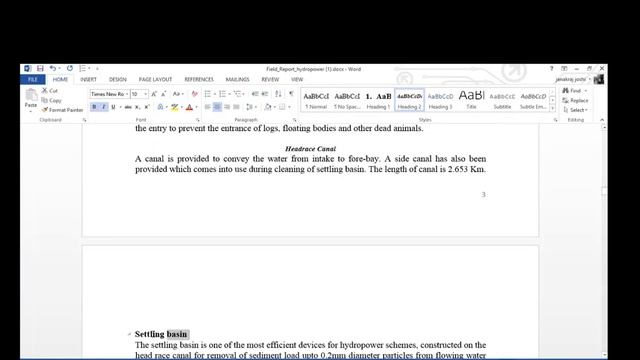Click the highlighted word basin

pos(177,334)
